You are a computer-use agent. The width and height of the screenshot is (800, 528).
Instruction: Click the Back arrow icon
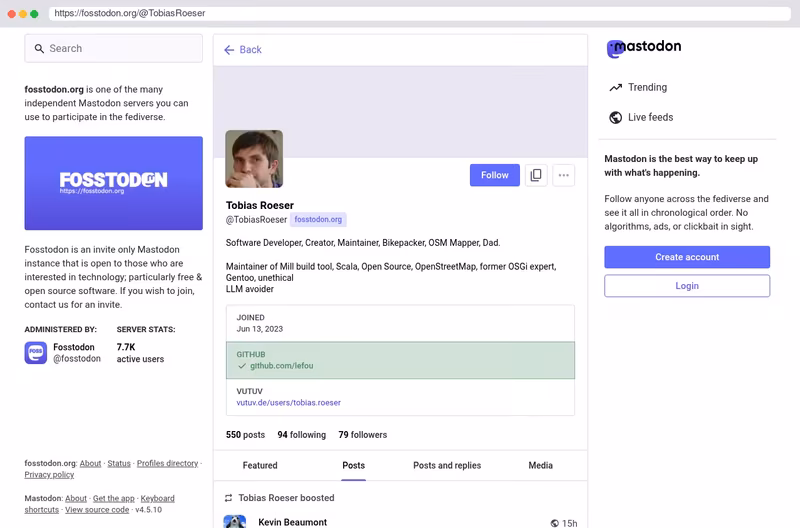[229, 49]
